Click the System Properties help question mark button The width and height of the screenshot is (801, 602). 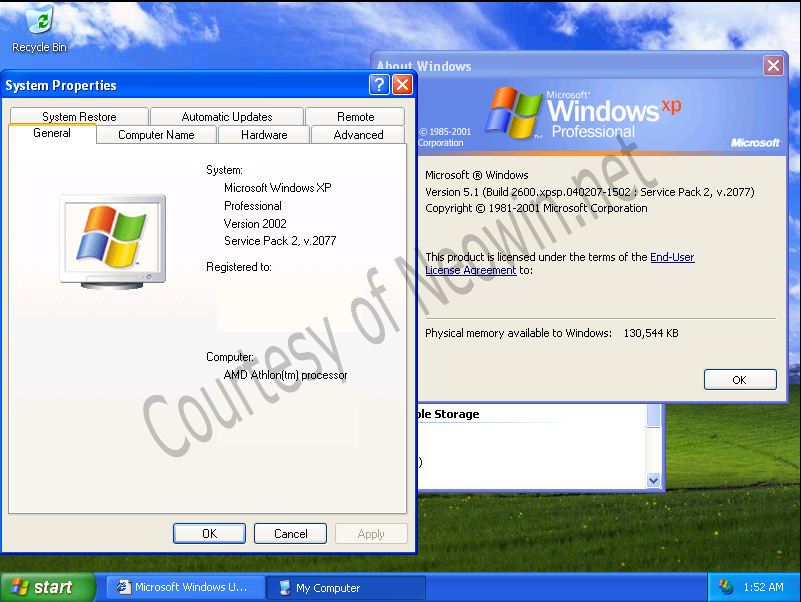point(379,85)
